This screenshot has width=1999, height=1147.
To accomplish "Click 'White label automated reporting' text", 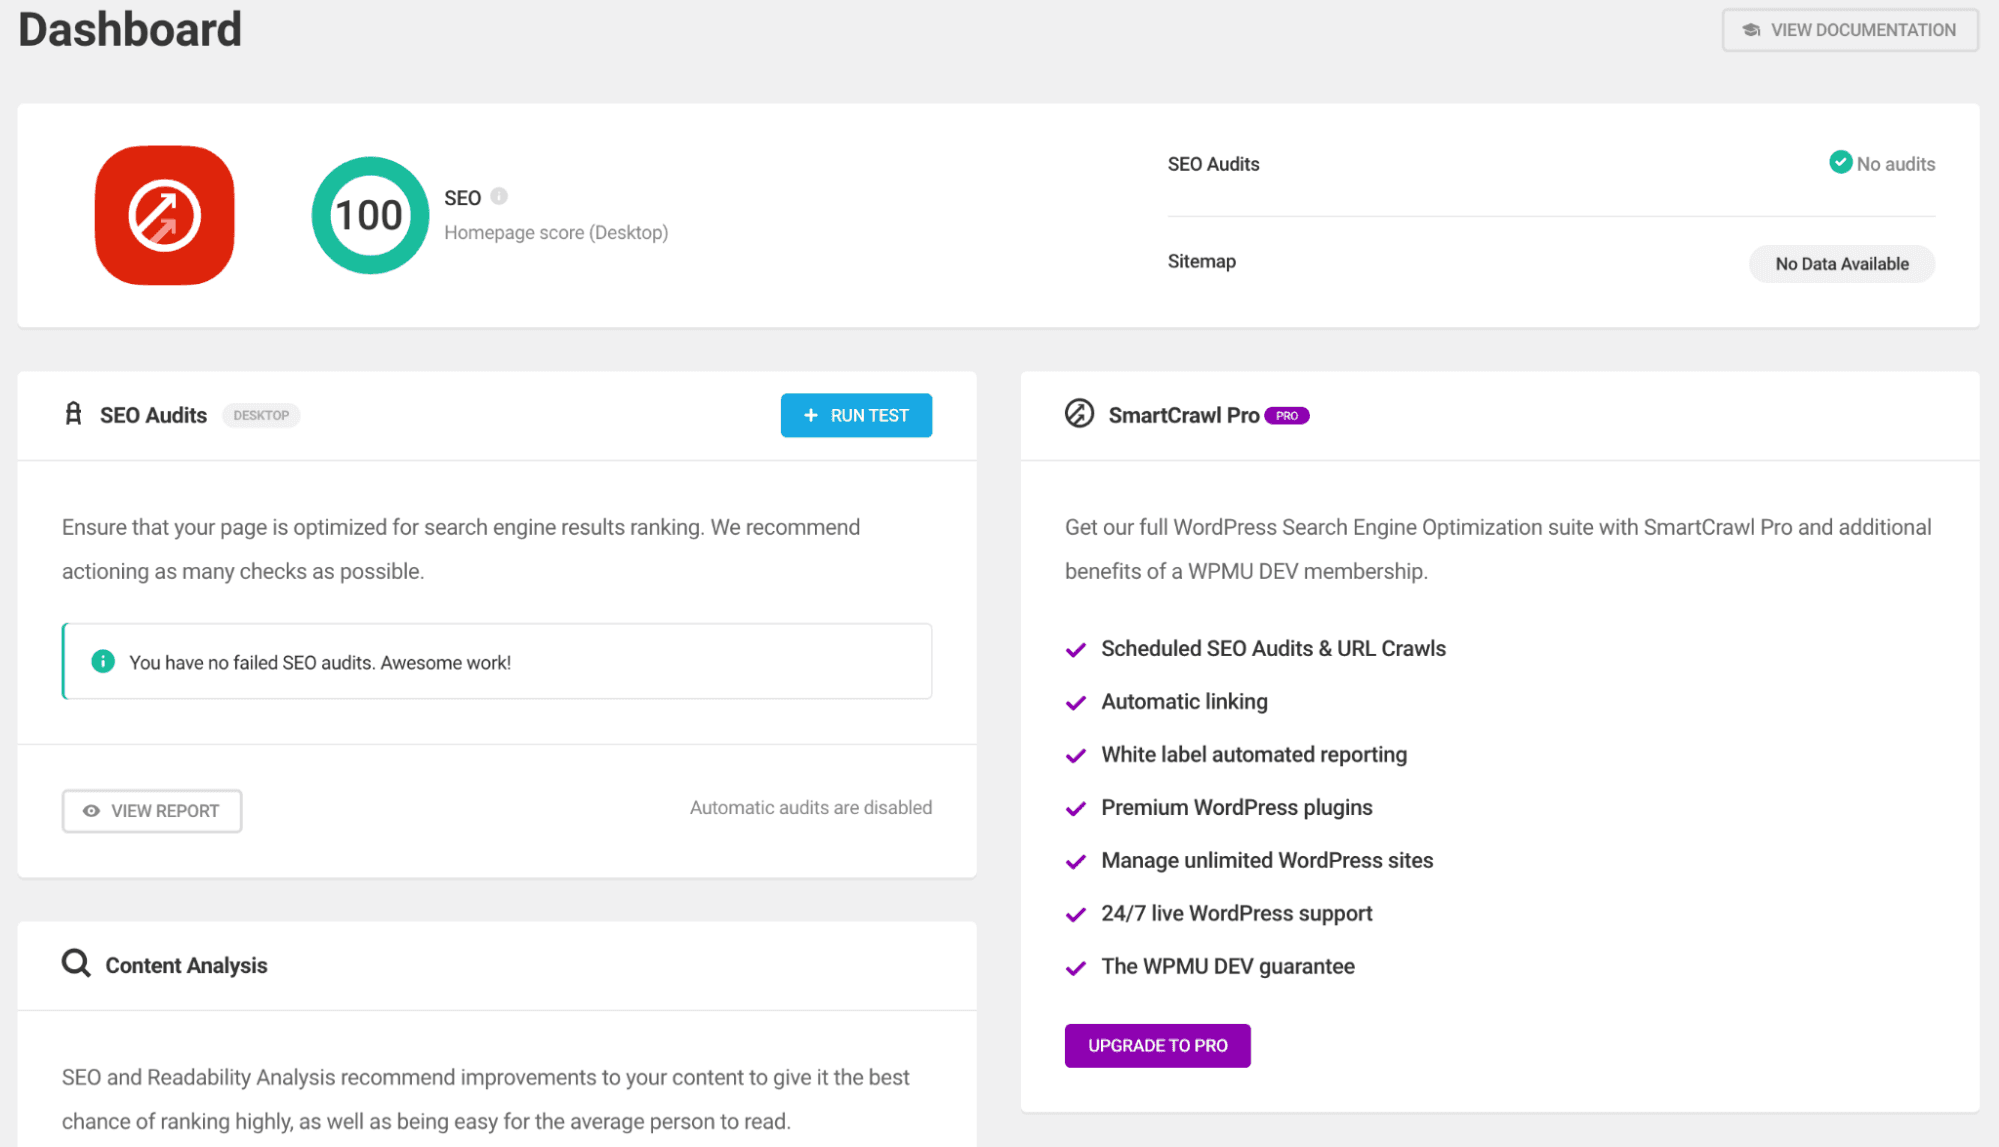I will pos(1254,754).
